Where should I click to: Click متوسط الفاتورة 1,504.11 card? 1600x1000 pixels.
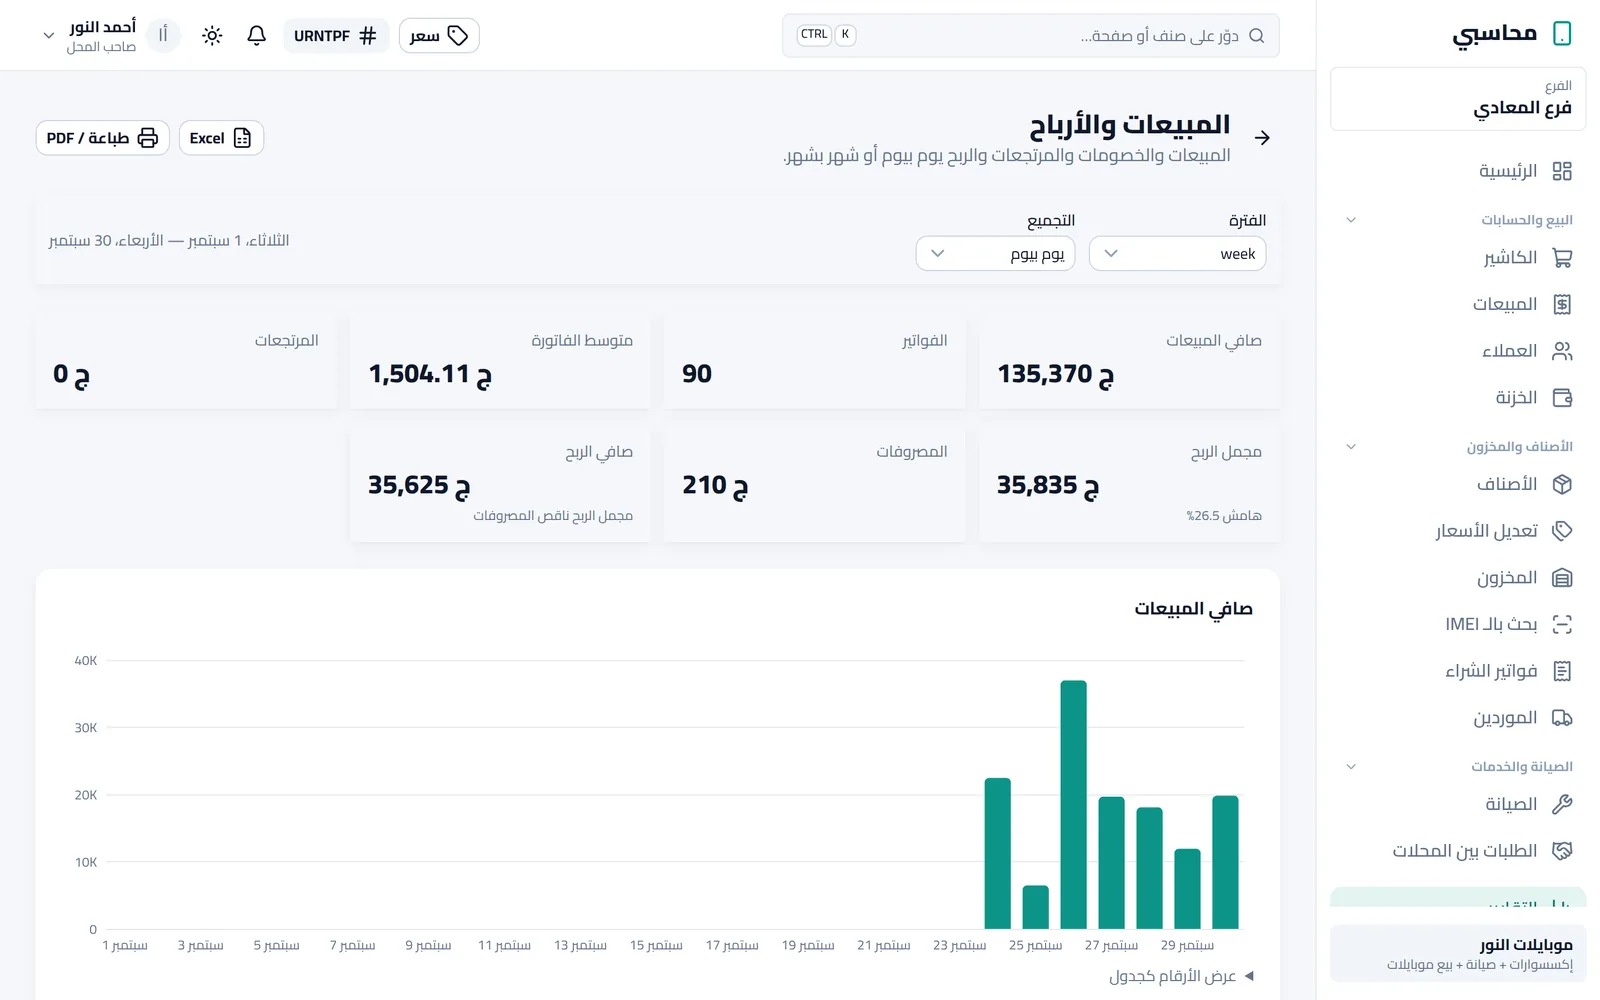500,363
